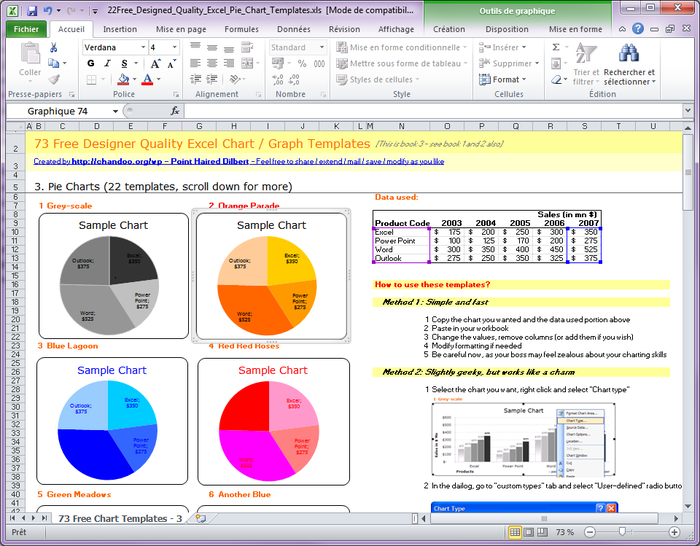
Task: Switch to the Données ribbon tab
Action: tap(293, 29)
